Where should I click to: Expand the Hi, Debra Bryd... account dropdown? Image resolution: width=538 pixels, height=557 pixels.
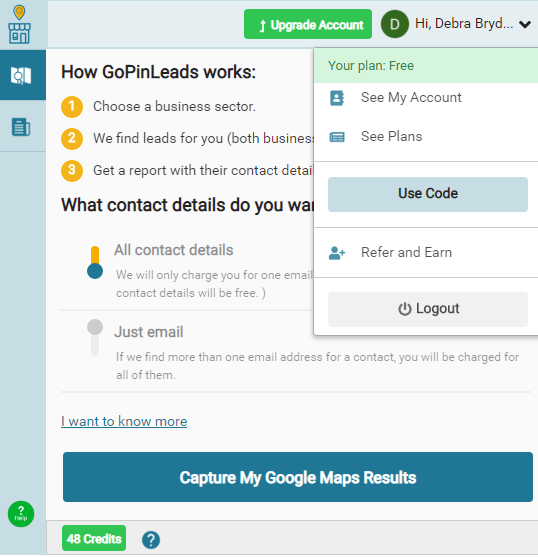click(x=464, y=24)
